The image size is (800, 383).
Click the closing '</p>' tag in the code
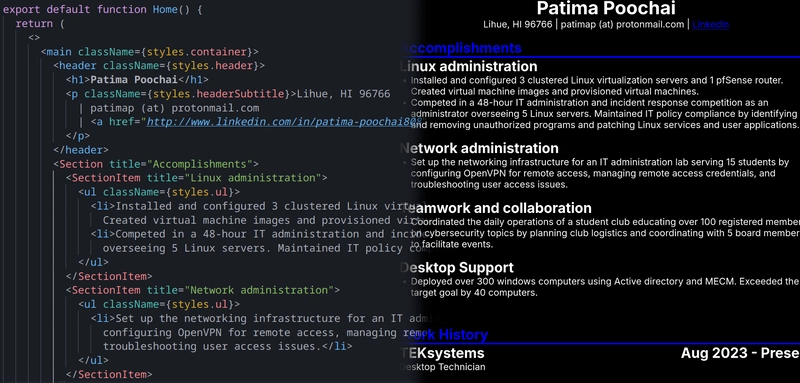[x=78, y=136]
